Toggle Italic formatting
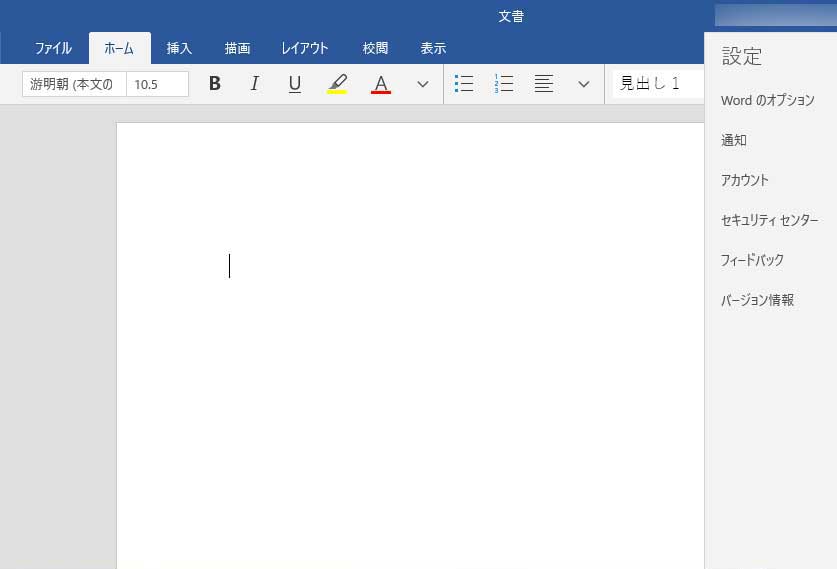This screenshot has height=569, width=837. pos(254,84)
